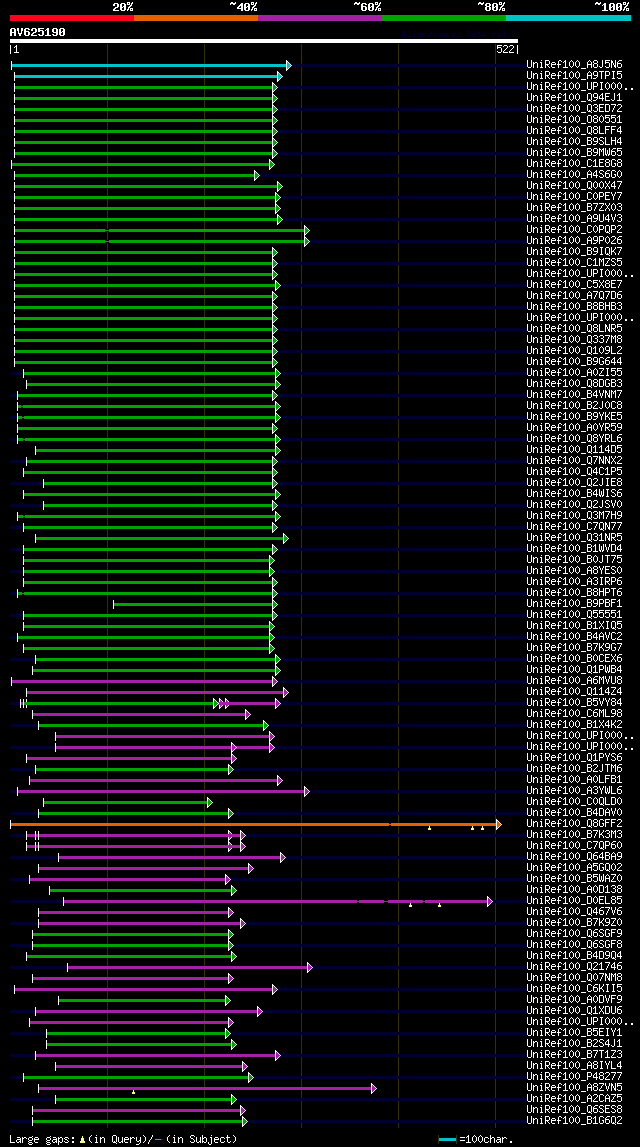The image size is (640, 1147).
Task: Select the UniRef100_A9P026 label
Action: point(574,240)
